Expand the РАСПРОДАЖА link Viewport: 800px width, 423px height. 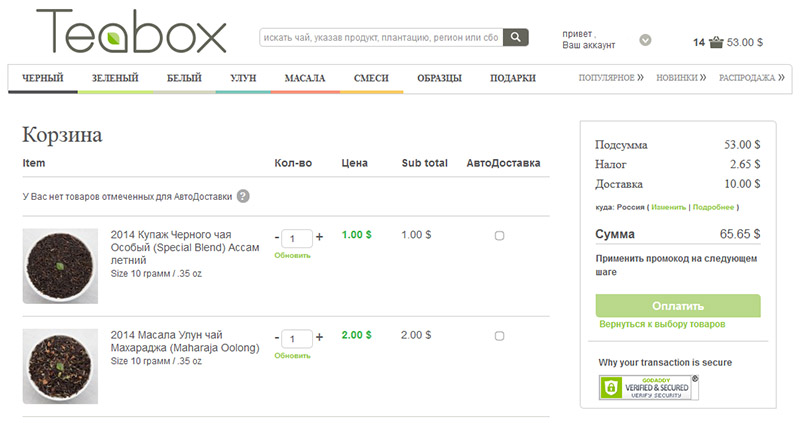pos(752,78)
